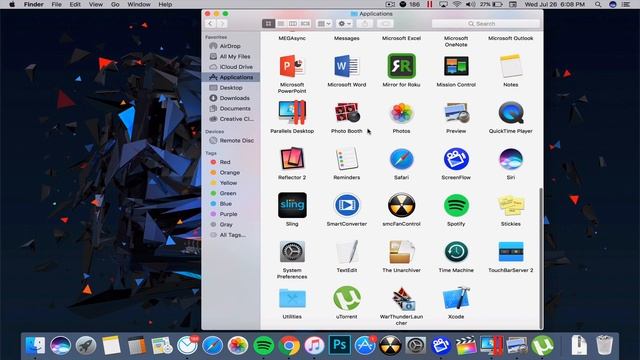Open Photoshop from the Dock
The height and width of the screenshot is (360, 640).
[x=340, y=345]
